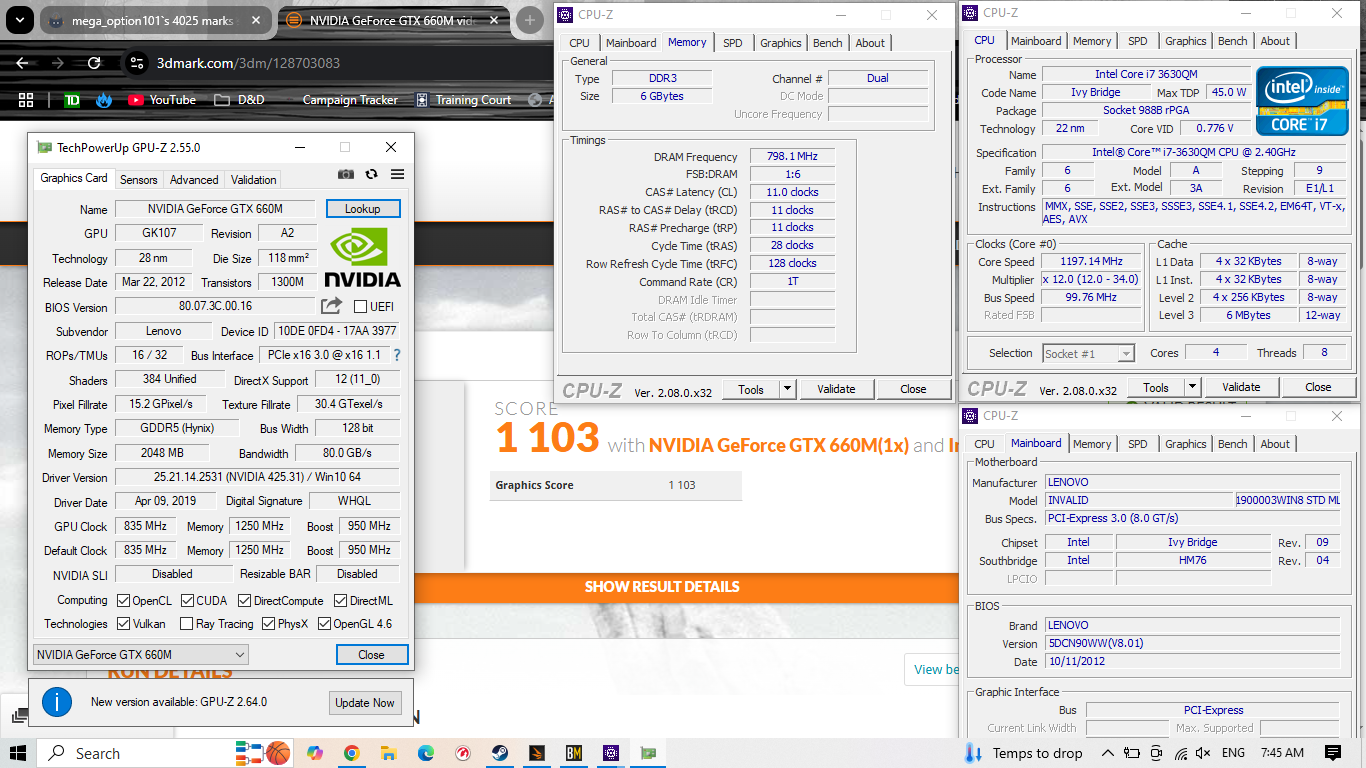Viewport: 1366px width, 768px height.
Task: Switch to Sensors tab in GPU-Z
Action: tap(138, 180)
